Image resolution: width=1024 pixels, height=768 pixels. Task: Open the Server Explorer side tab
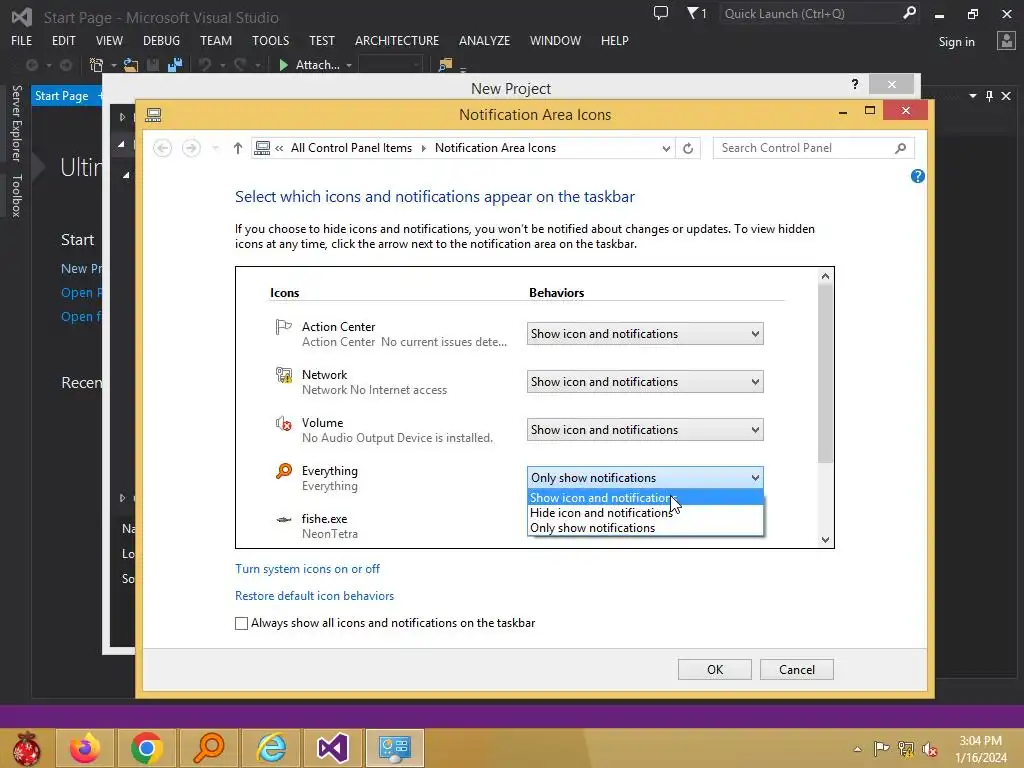pyautogui.click(x=16, y=123)
